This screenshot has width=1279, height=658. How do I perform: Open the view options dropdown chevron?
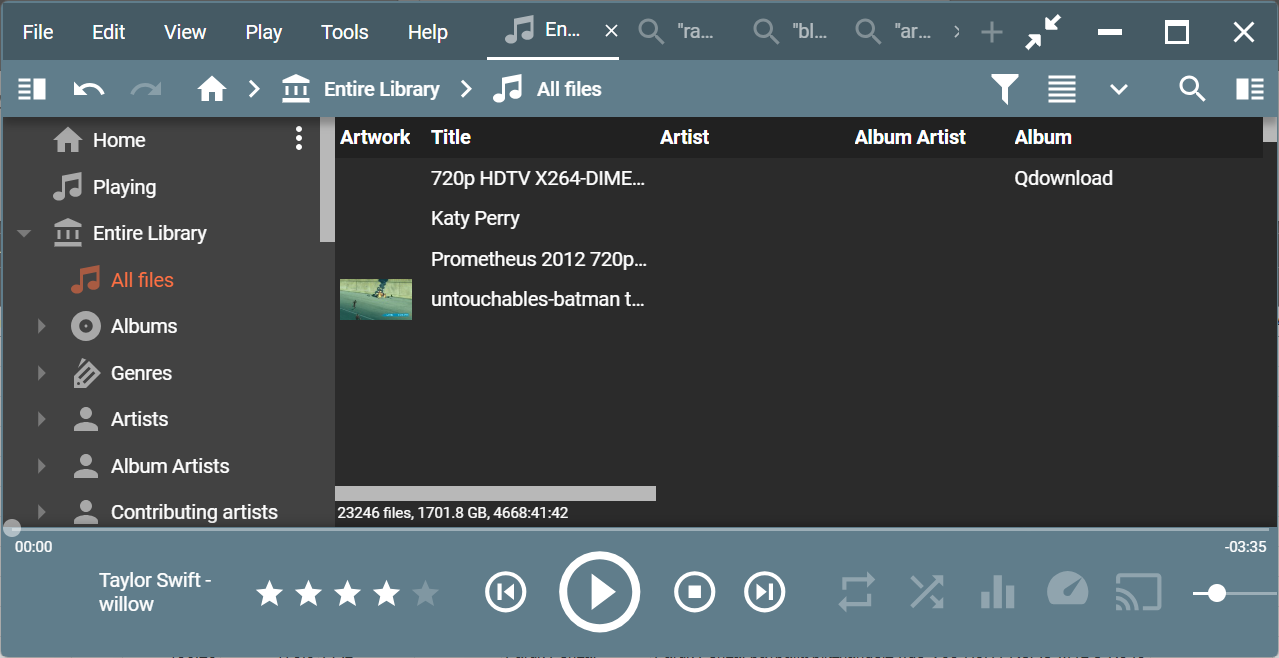point(1118,89)
